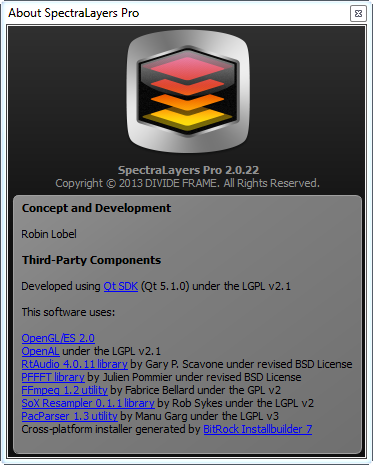This screenshot has height=465, width=373.
Task: Select the DIVIDE FRAME copyright line
Action: tap(187, 183)
